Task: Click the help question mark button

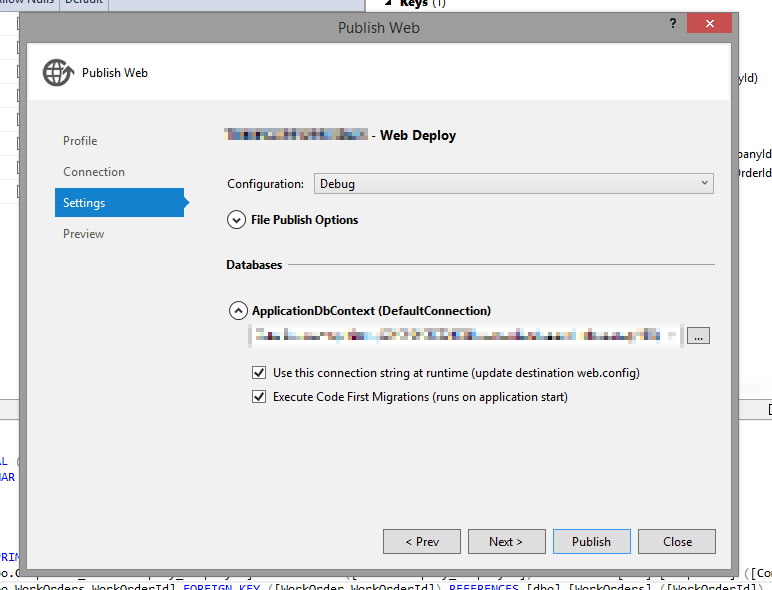Action: [672, 25]
